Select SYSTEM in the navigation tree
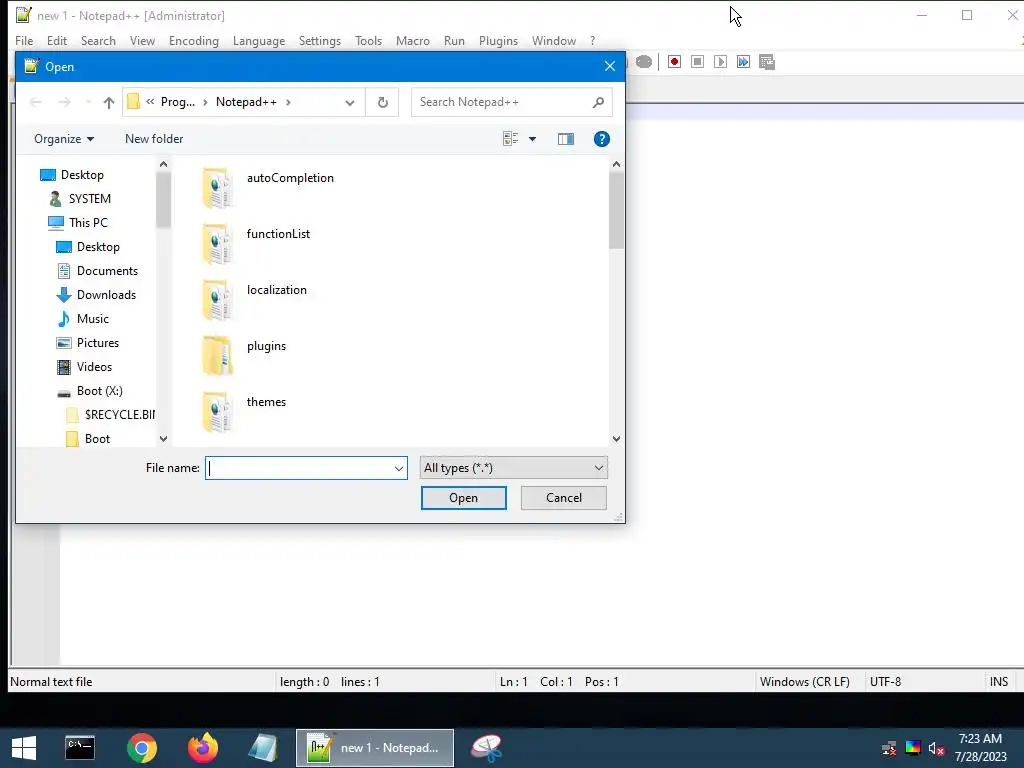This screenshot has height=768, width=1024. tap(89, 199)
